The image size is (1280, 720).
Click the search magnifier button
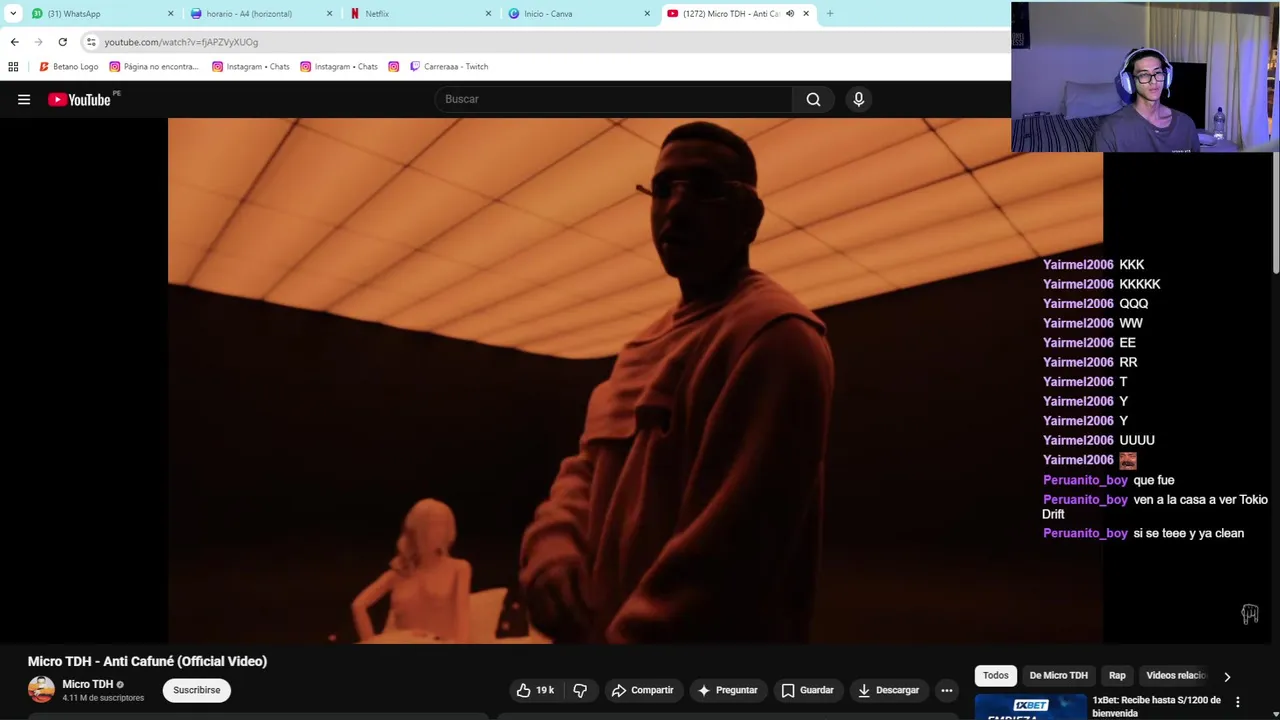point(813,99)
